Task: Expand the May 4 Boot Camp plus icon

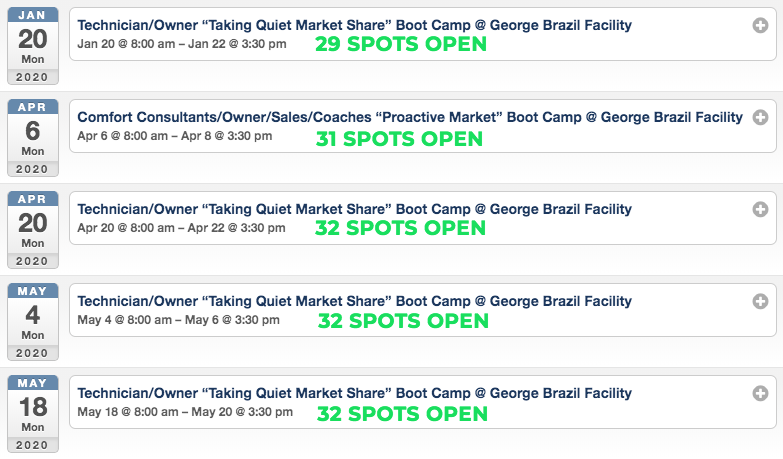Action: click(760, 301)
